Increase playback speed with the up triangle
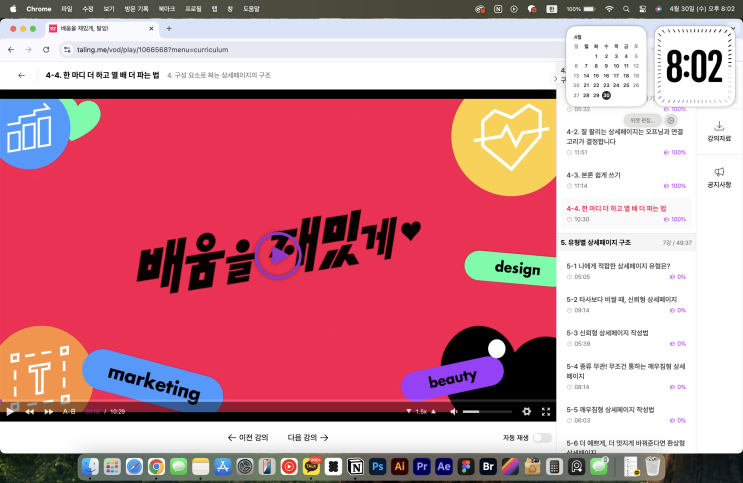 click(433, 411)
